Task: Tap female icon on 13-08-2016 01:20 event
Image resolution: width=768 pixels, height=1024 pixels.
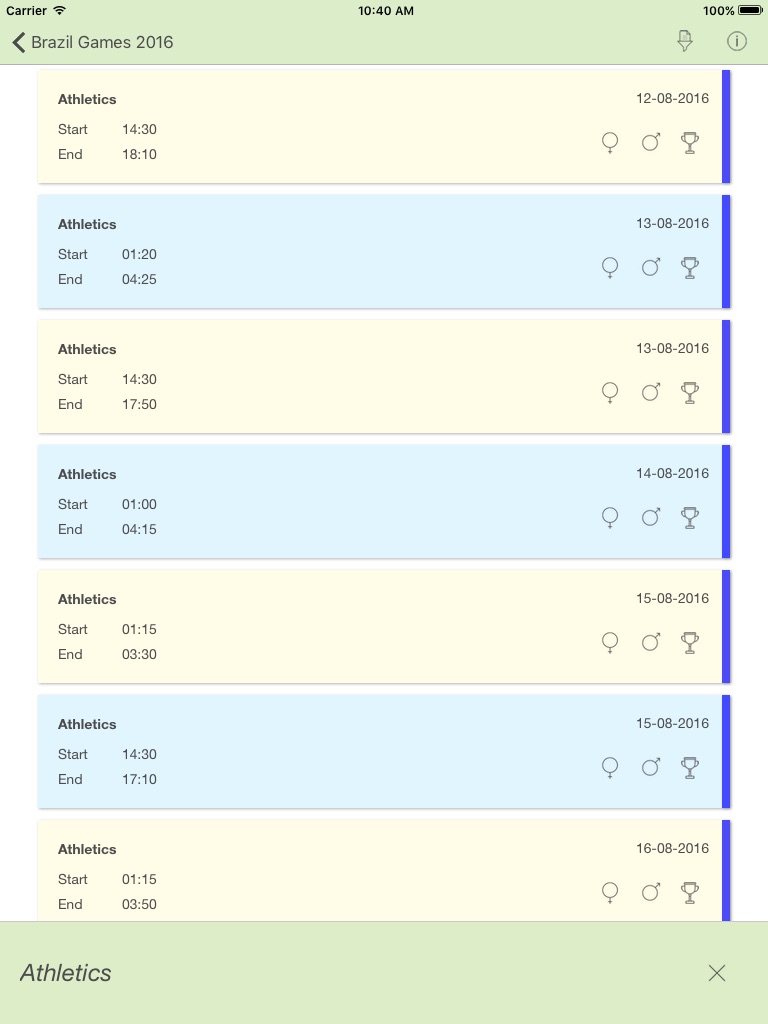Action: [610, 268]
